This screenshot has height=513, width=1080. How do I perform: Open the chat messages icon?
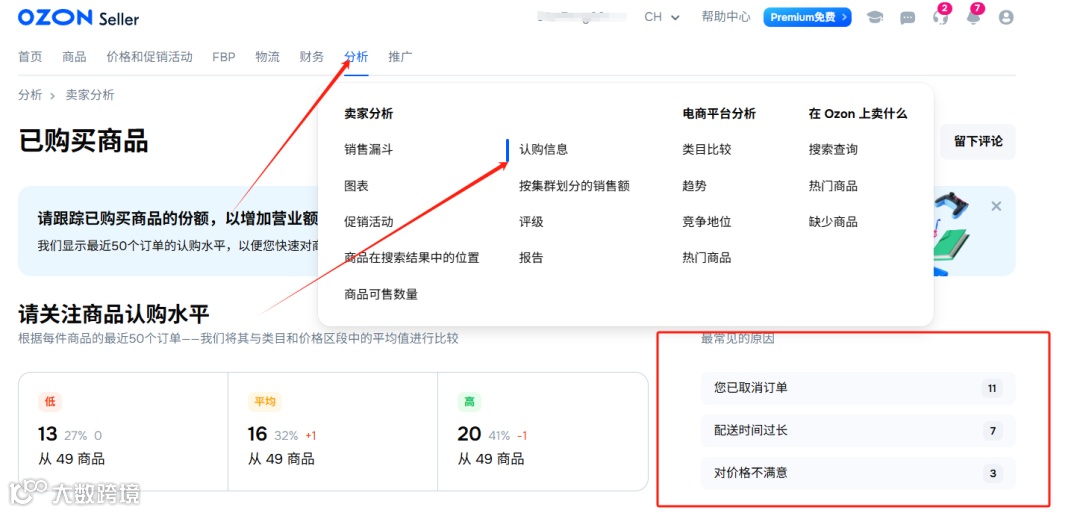908,18
